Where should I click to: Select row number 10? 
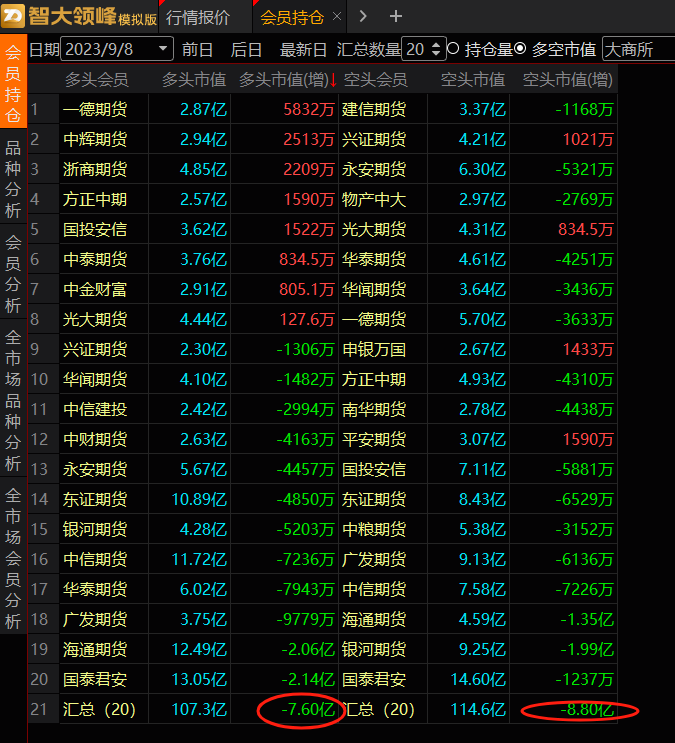40,380
